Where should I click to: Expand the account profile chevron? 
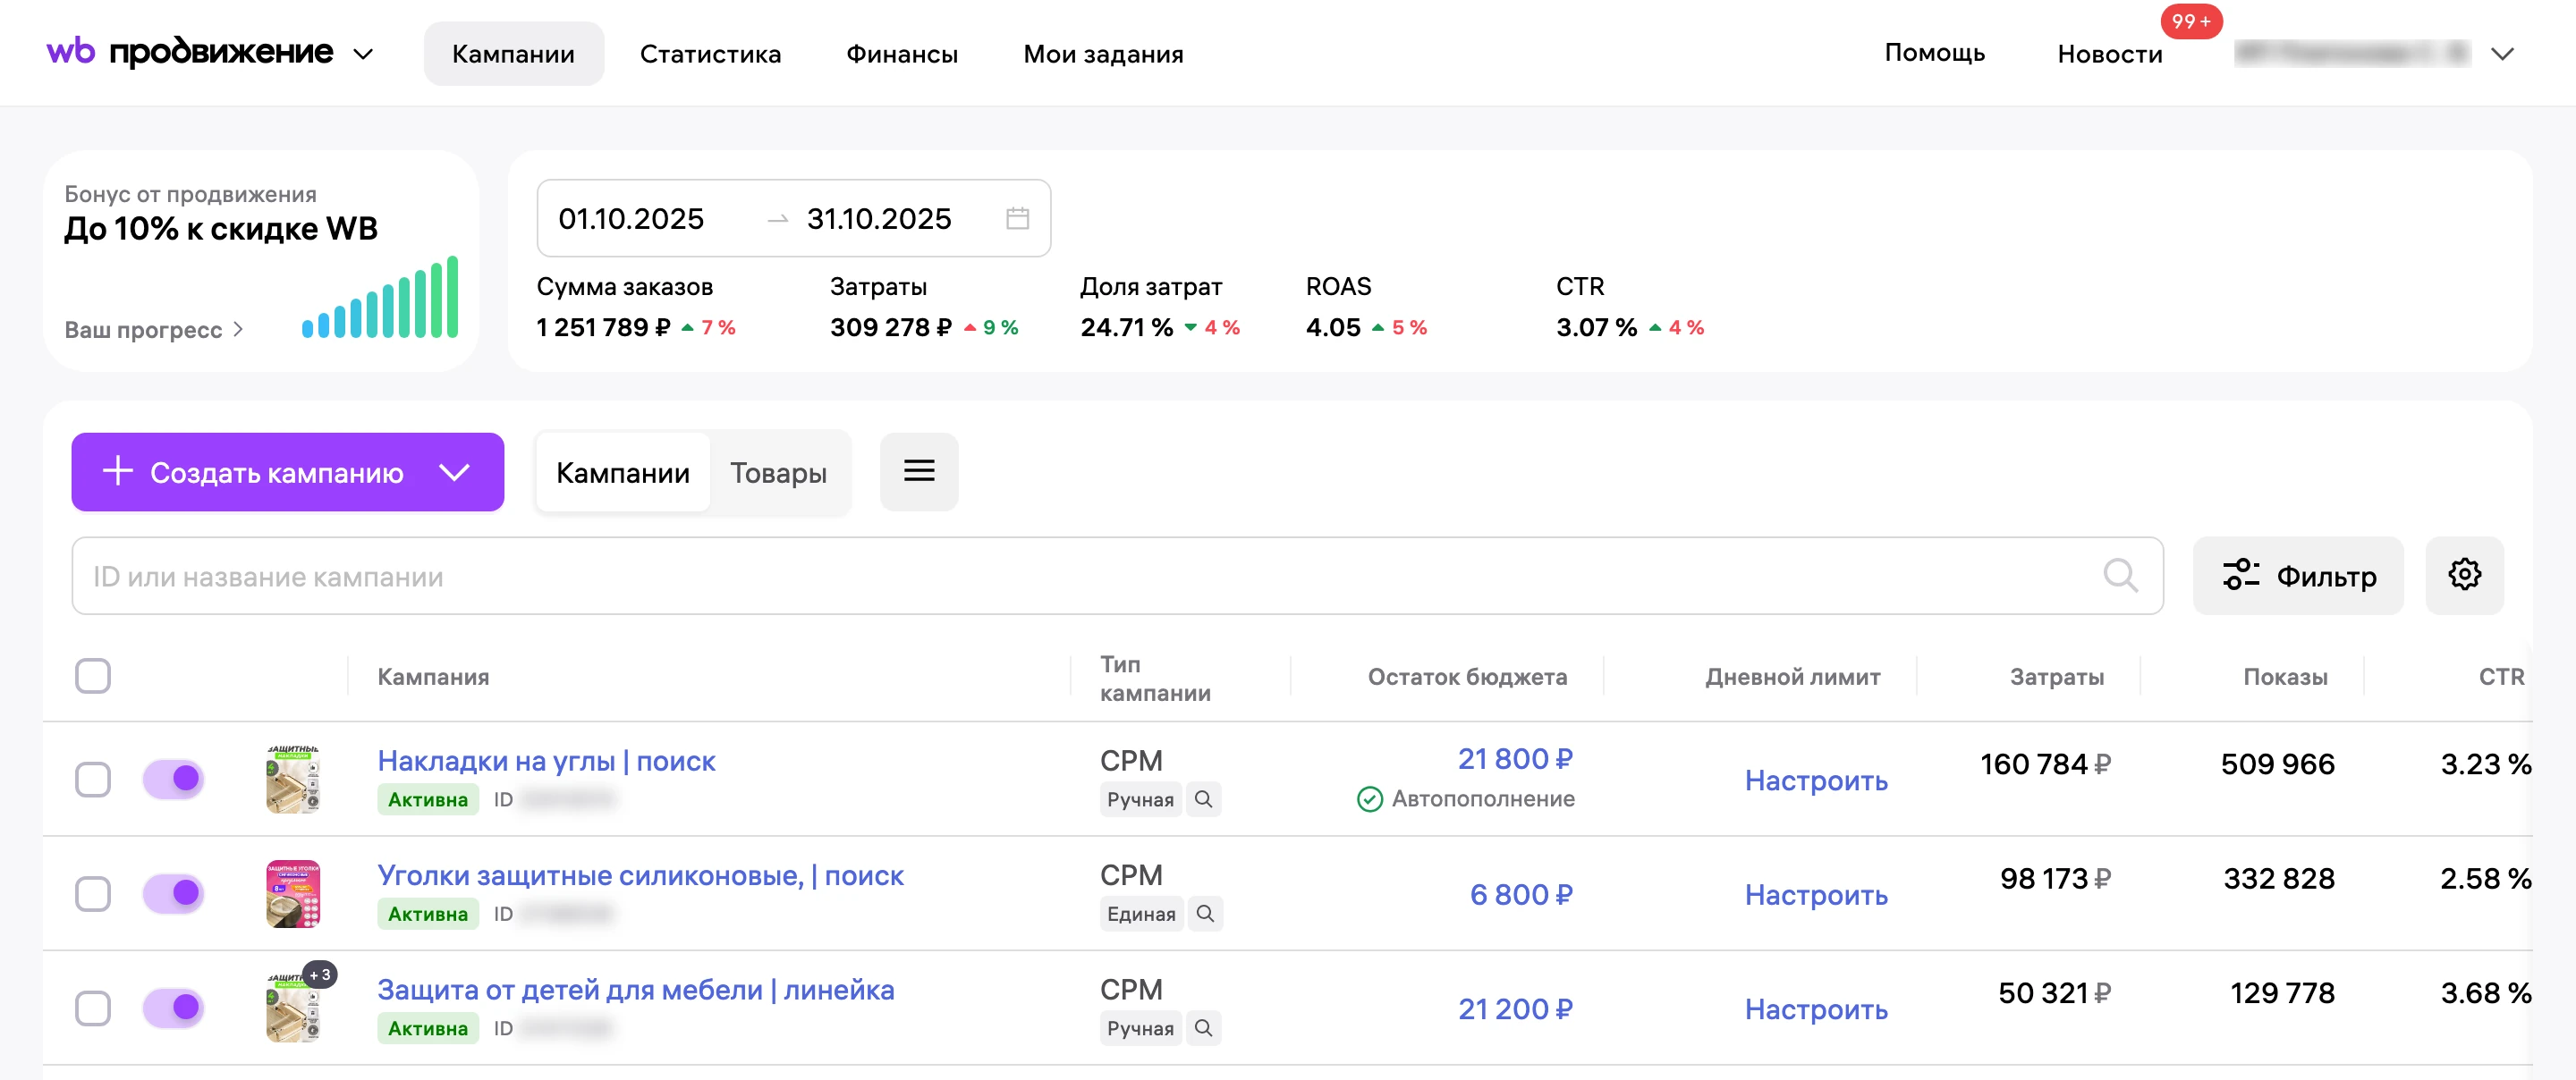click(x=2502, y=54)
